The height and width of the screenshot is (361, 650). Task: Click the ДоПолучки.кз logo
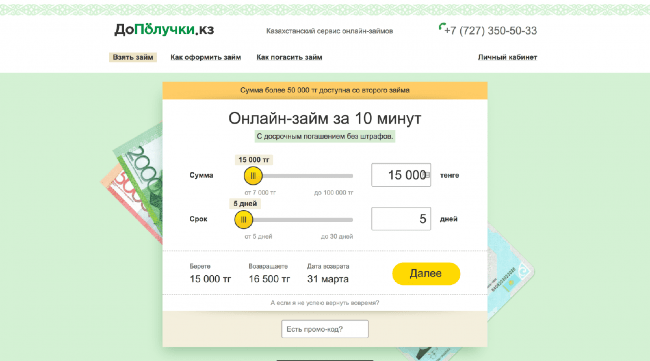[x=164, y=29]
